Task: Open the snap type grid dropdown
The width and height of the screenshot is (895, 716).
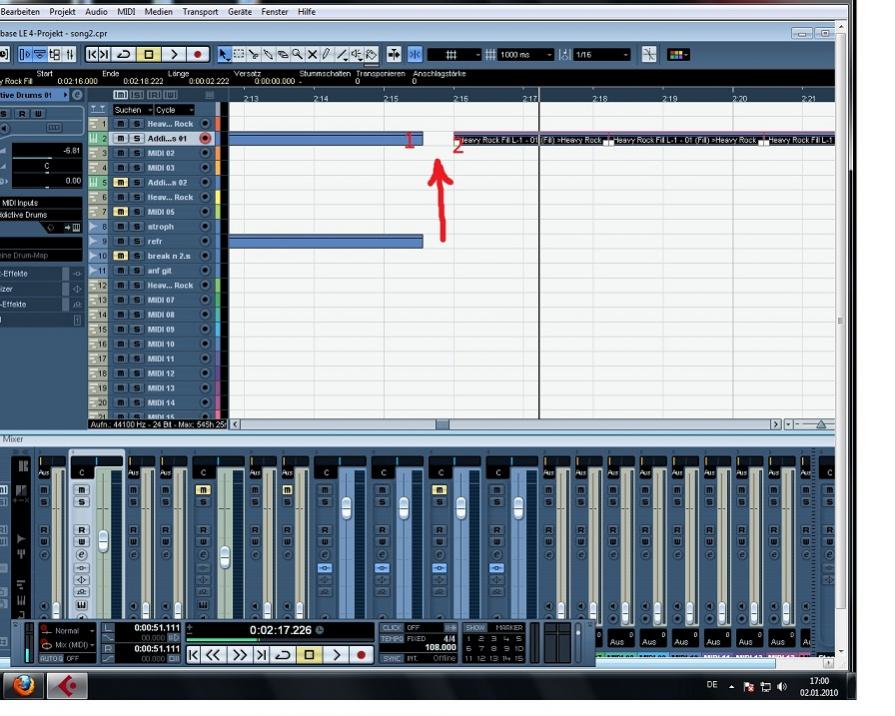Action: tap(454, 55)
